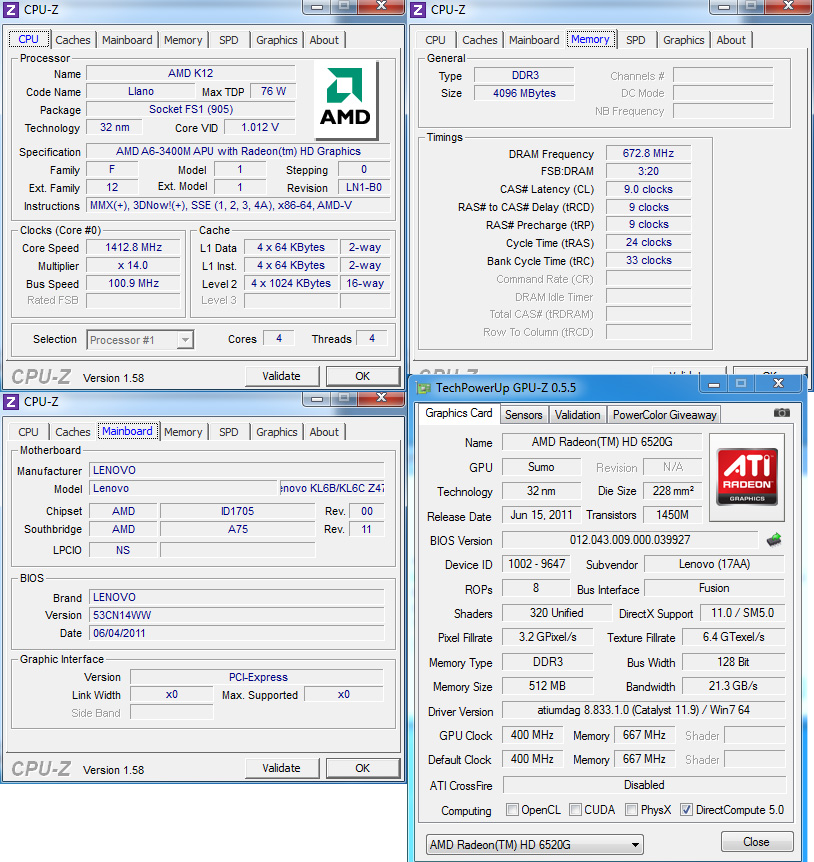This screenshot has width=814, height=862.
Task: Click the ATI CrossFire Disabled field
Action: pyautogui.click(x=644, y=785)
